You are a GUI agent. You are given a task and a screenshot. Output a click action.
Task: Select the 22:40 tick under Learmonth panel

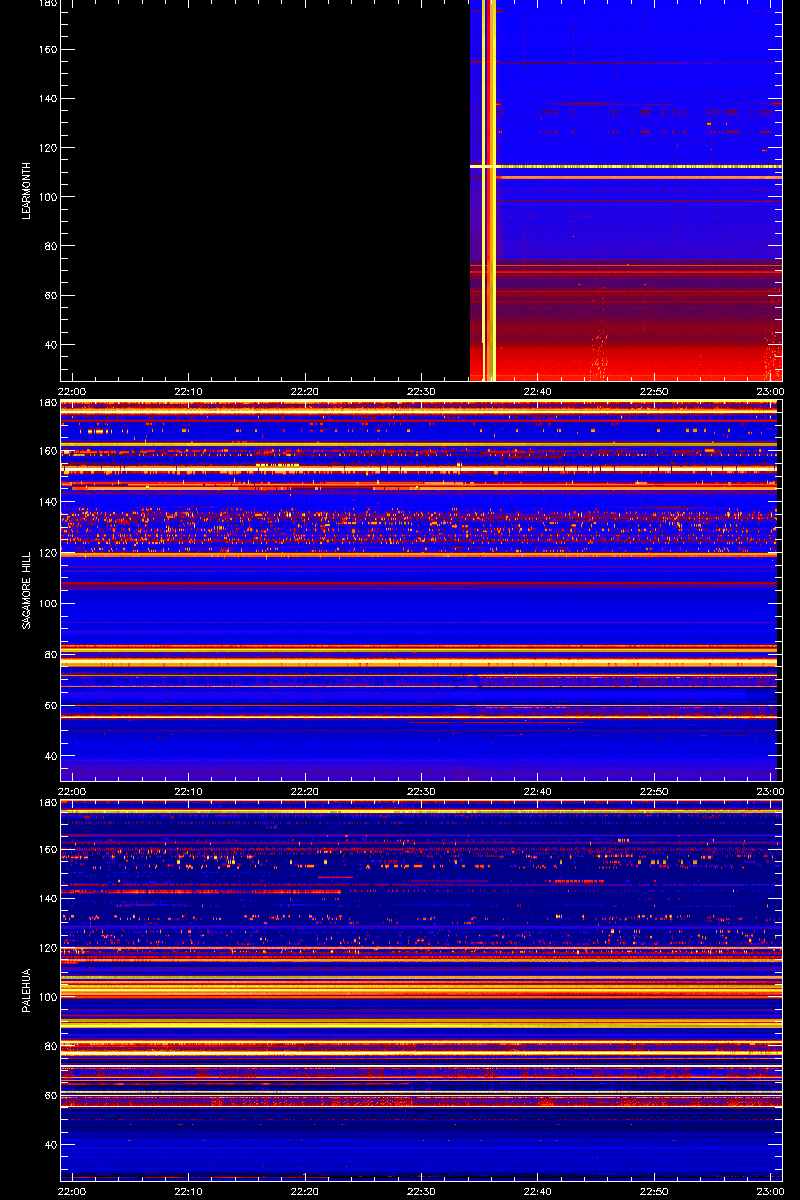click(x=538, y=391)
